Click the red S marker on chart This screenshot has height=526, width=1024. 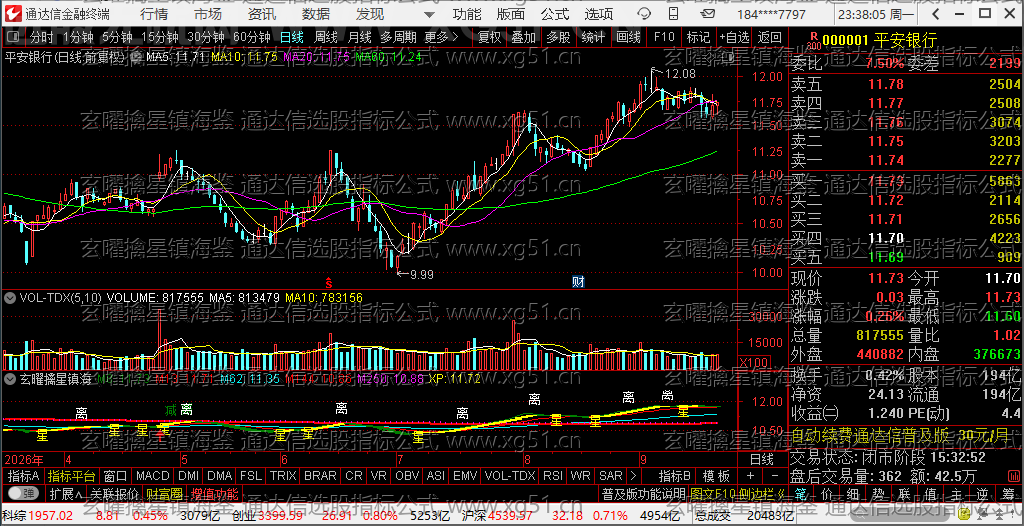click(x=329, y=283)
